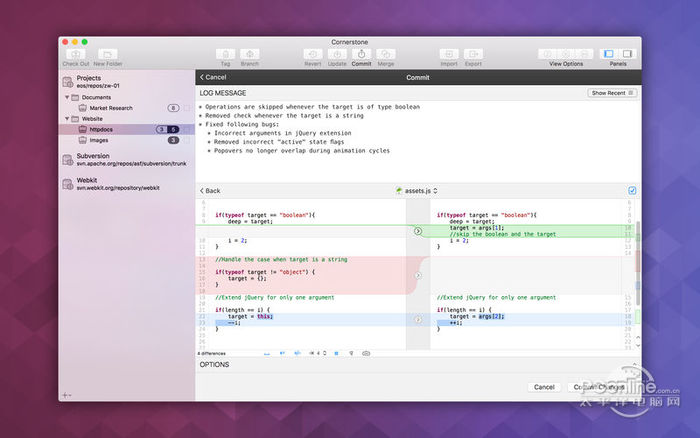The image size is (700, 438).
Task: Create a New Folder from the toolbar
Action: tap(108, 54)
